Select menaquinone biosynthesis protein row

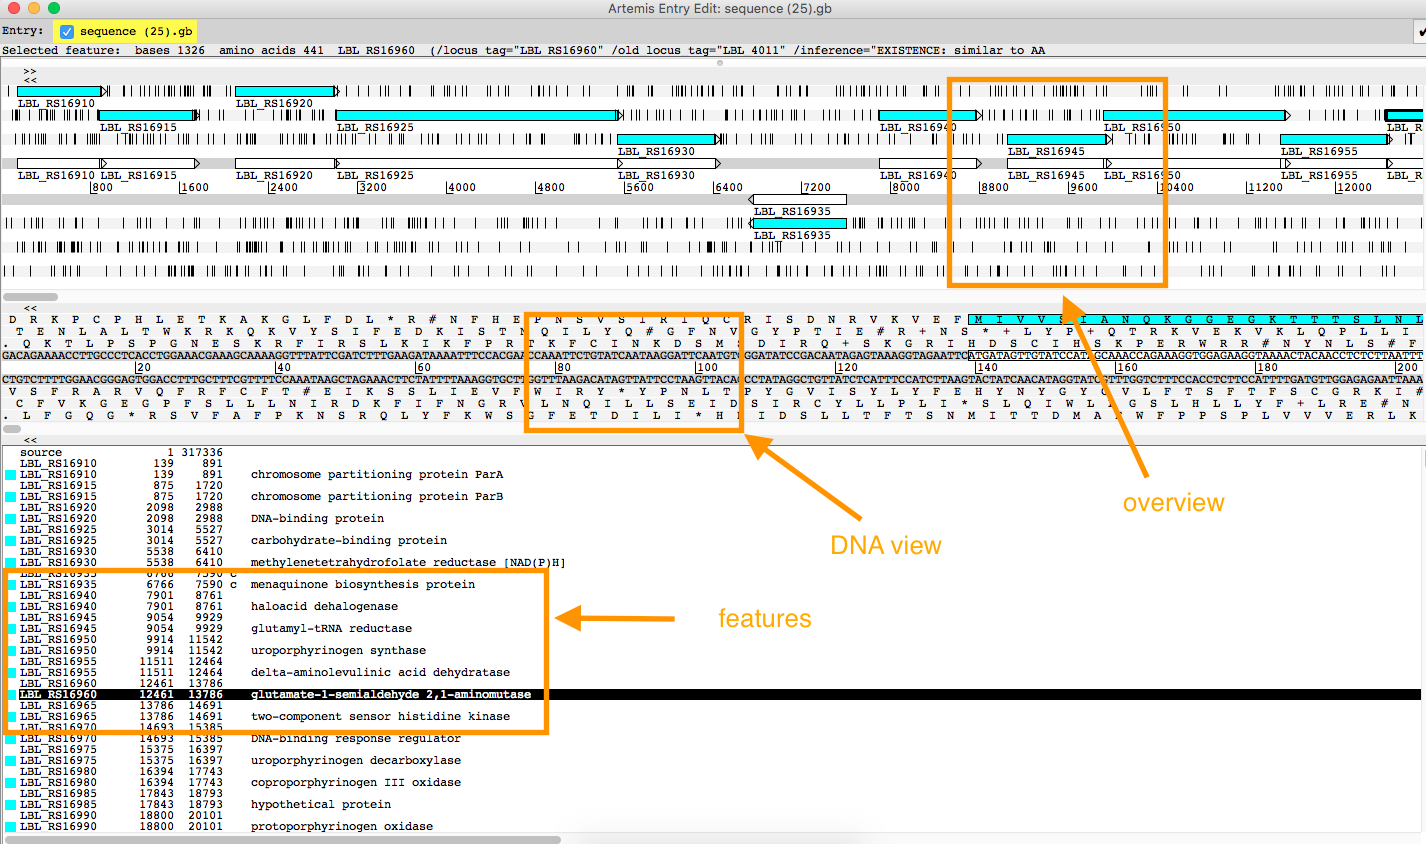(x=712, y=585)
